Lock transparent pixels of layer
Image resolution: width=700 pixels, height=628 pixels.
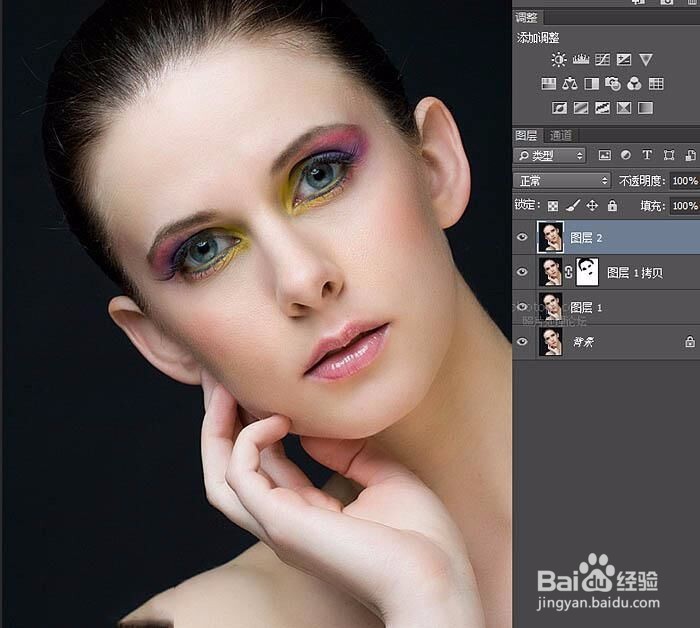tap(553, 206)
